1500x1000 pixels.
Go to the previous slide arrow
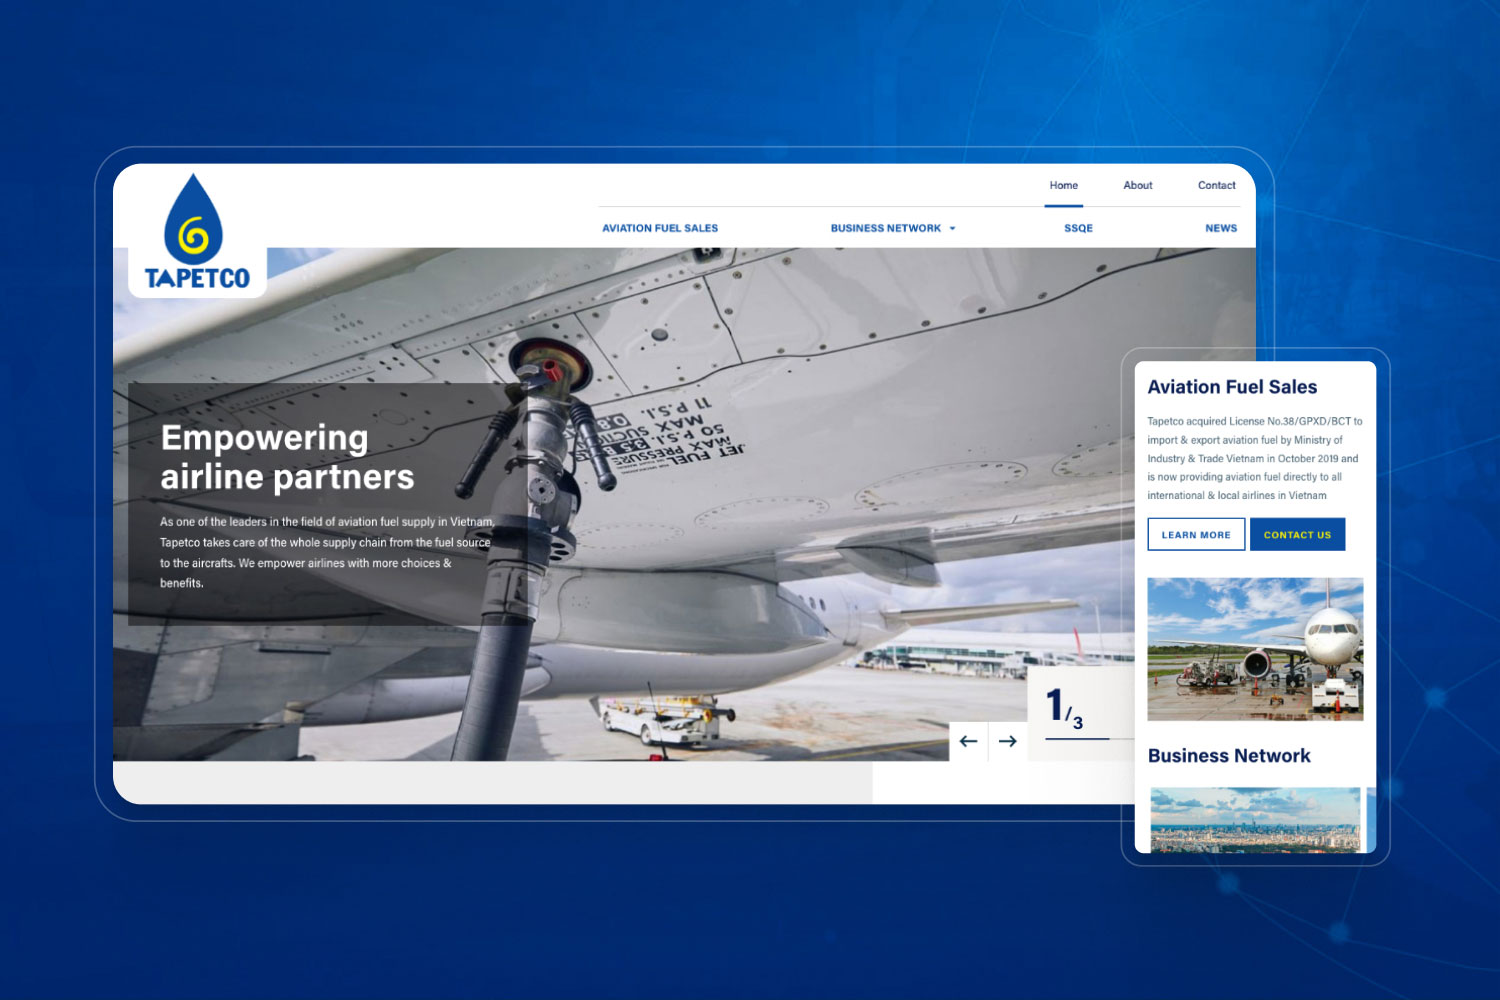[968, 741]
